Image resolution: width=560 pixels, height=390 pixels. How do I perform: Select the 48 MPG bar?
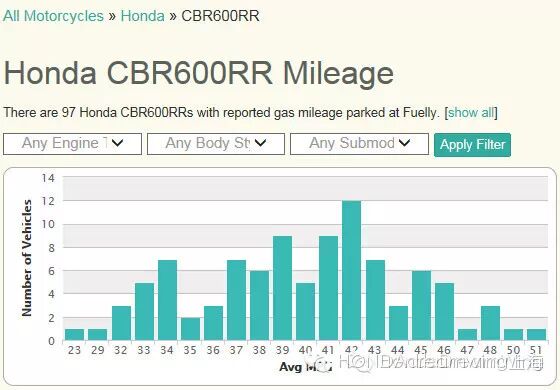[x=490, y=323]
